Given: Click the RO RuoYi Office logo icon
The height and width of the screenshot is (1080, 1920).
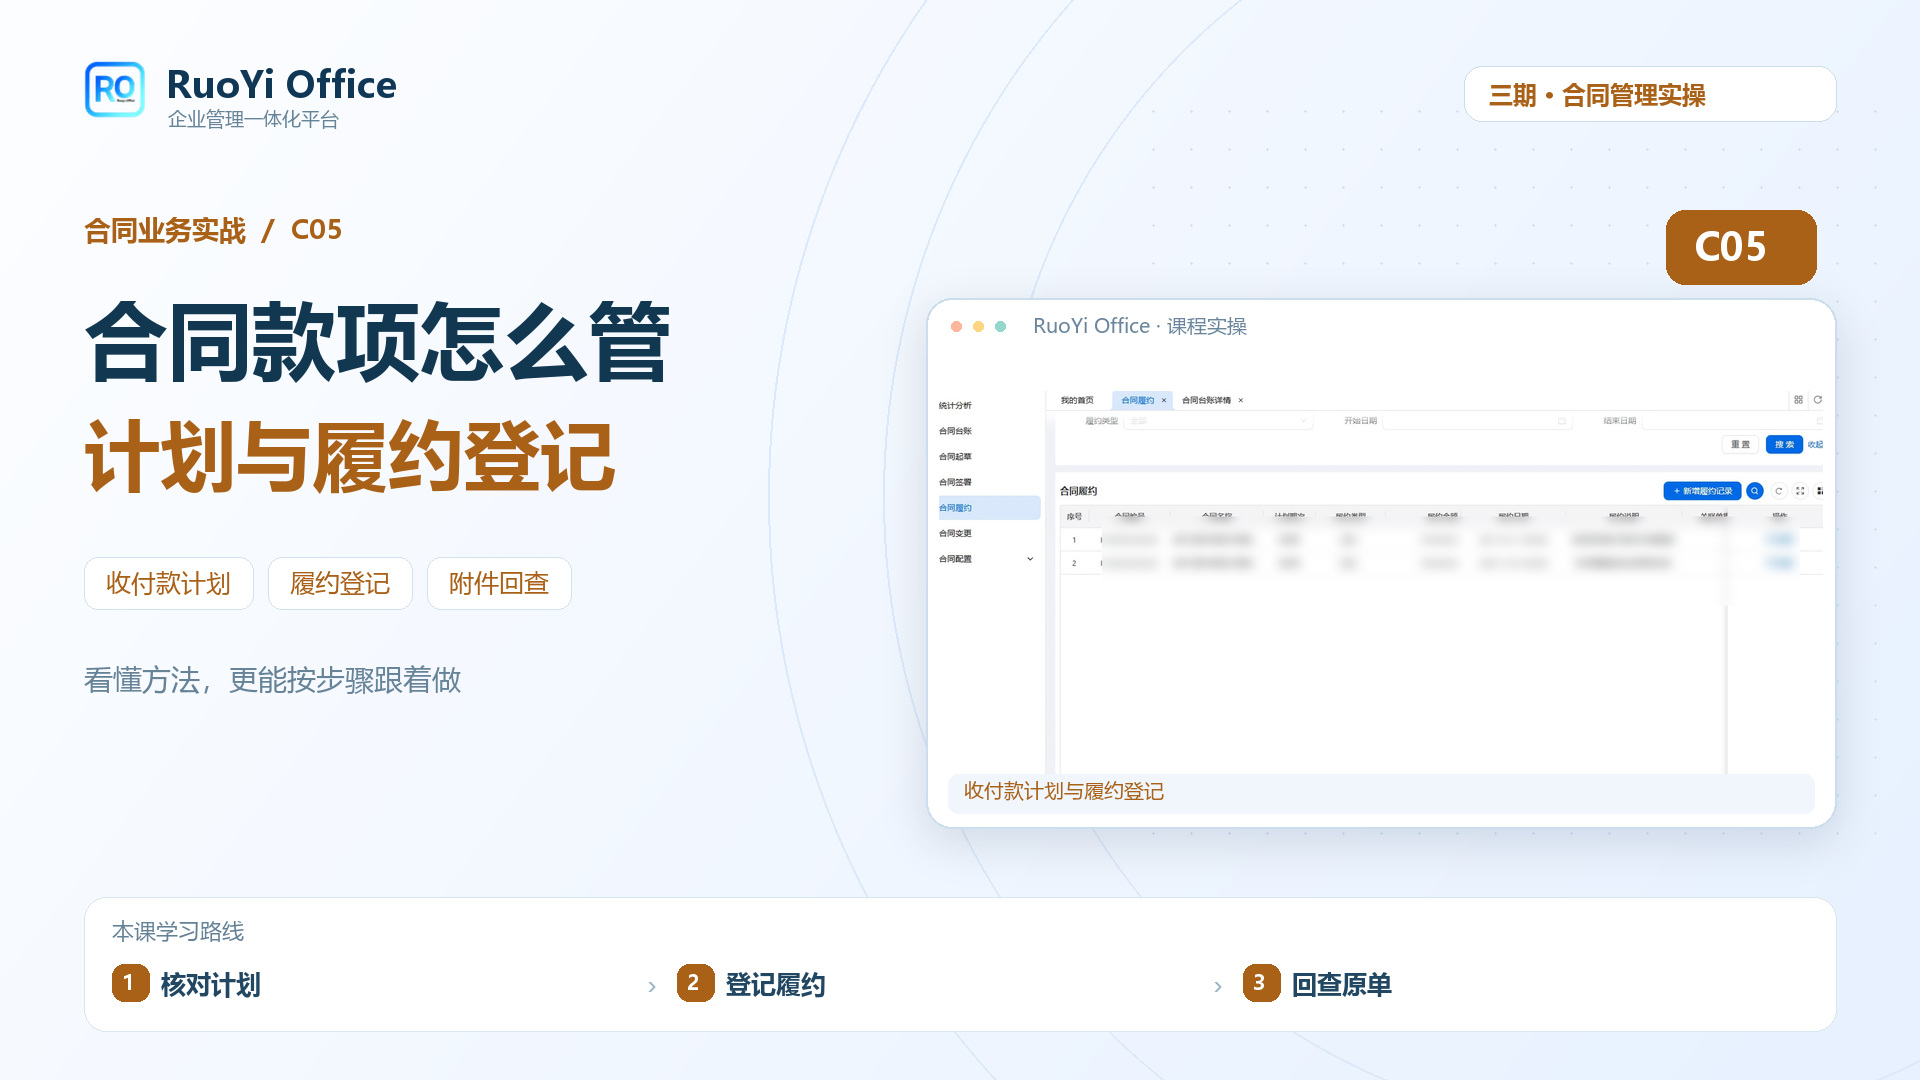Looking at the screenshot, I should tap(115, 90).
